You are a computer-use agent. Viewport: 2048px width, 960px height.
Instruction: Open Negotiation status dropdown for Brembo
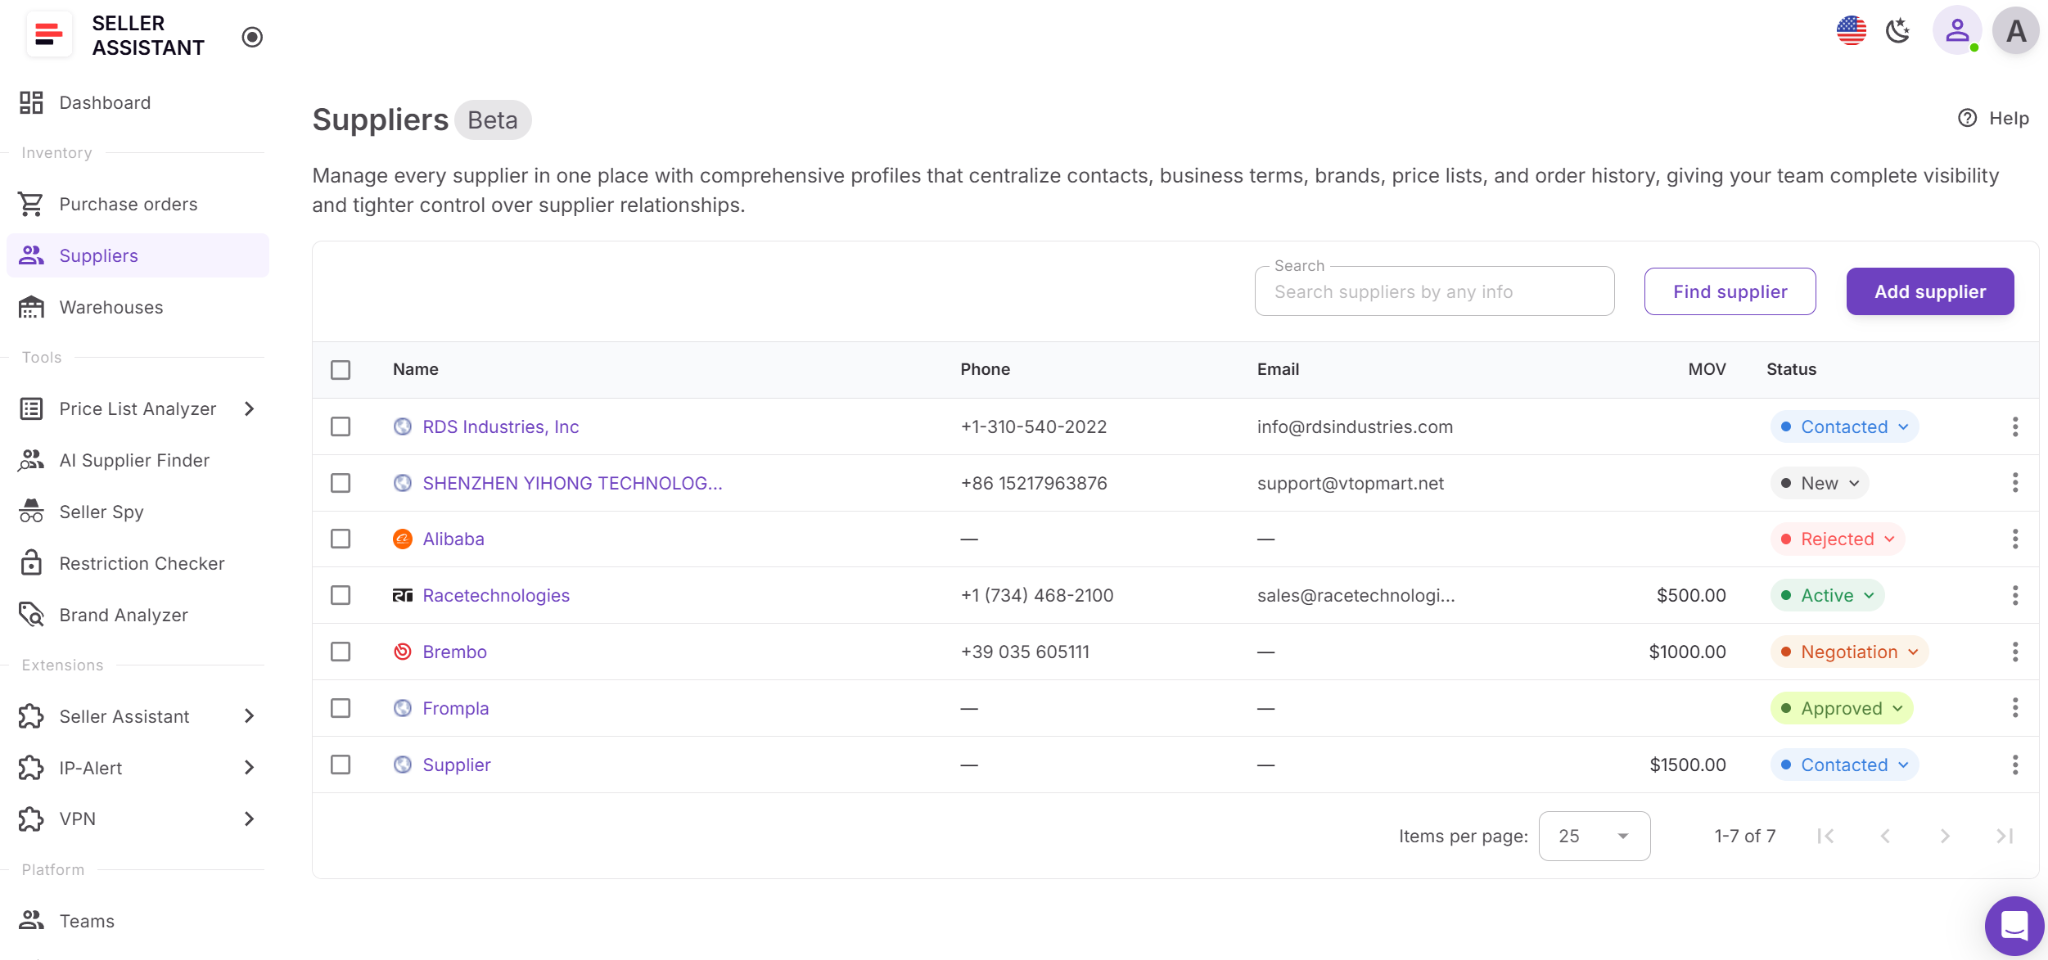click(x=1849, y=652)
